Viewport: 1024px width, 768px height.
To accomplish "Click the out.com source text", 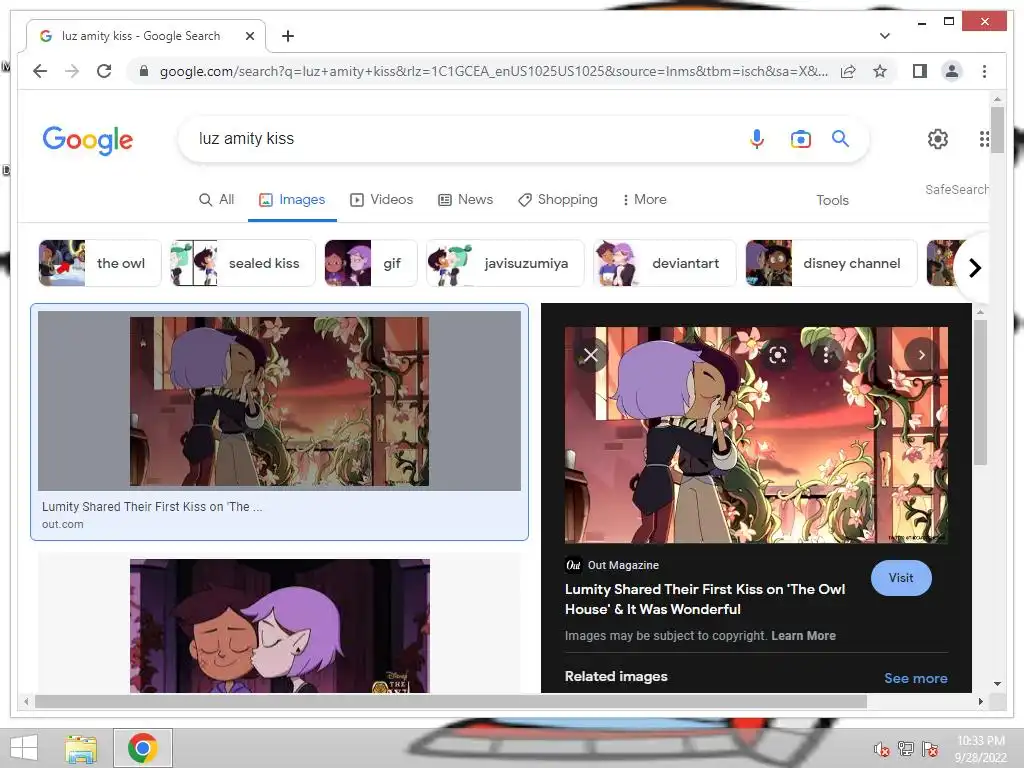I will (x=63, y=524).
